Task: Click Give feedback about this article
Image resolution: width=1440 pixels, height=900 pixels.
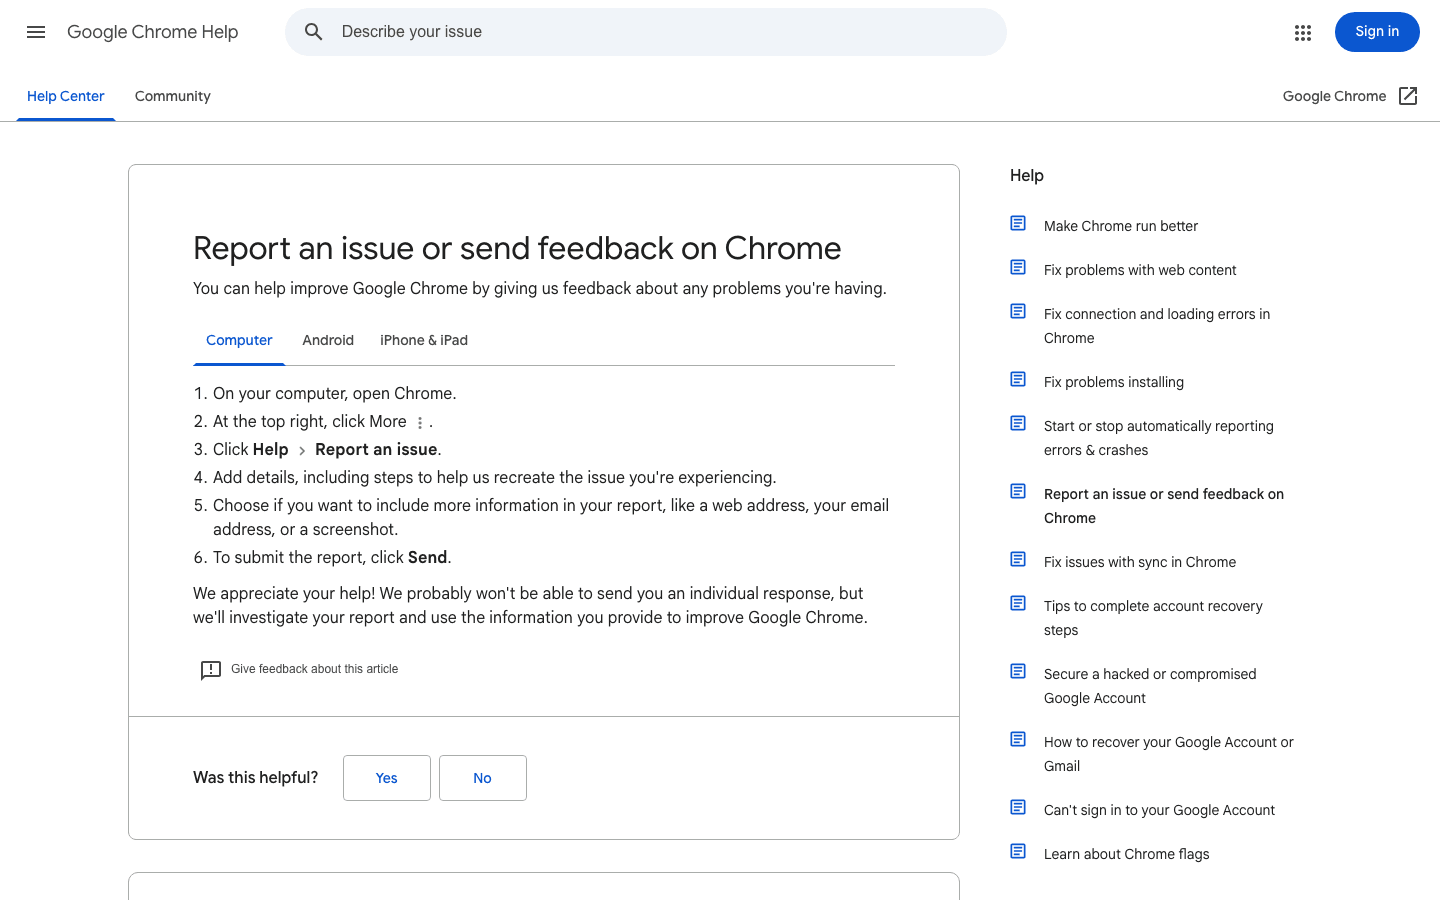Action: click(x=314, y=668)
